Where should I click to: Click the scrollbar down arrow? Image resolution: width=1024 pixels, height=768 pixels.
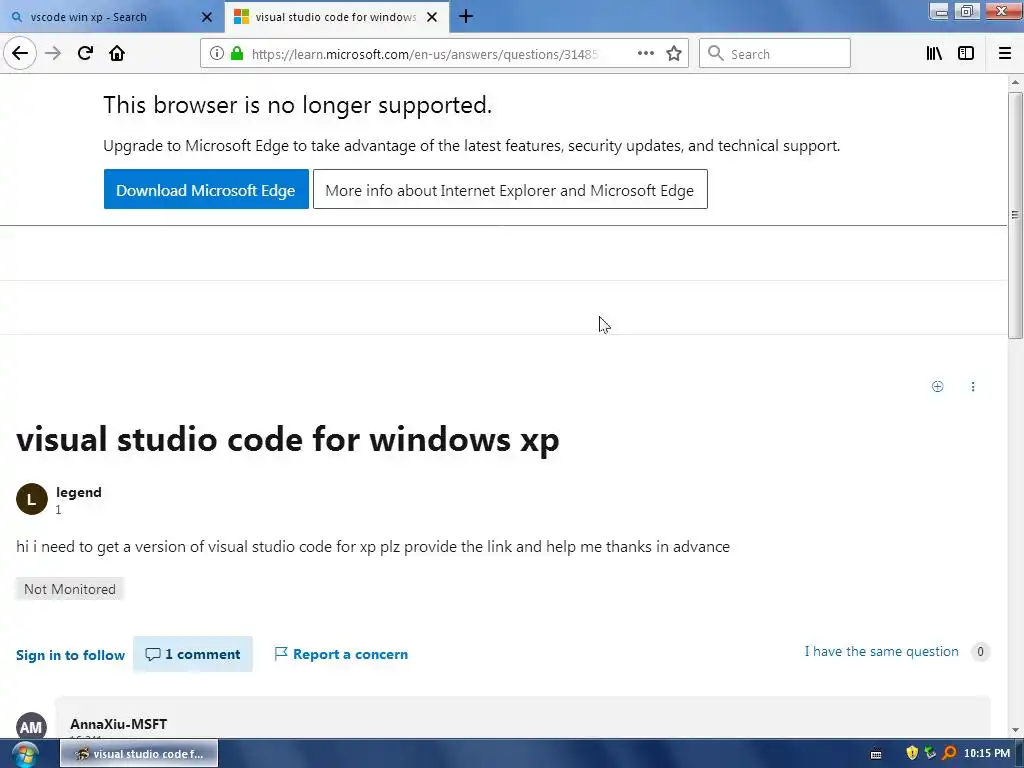(x=1015, y=731)
